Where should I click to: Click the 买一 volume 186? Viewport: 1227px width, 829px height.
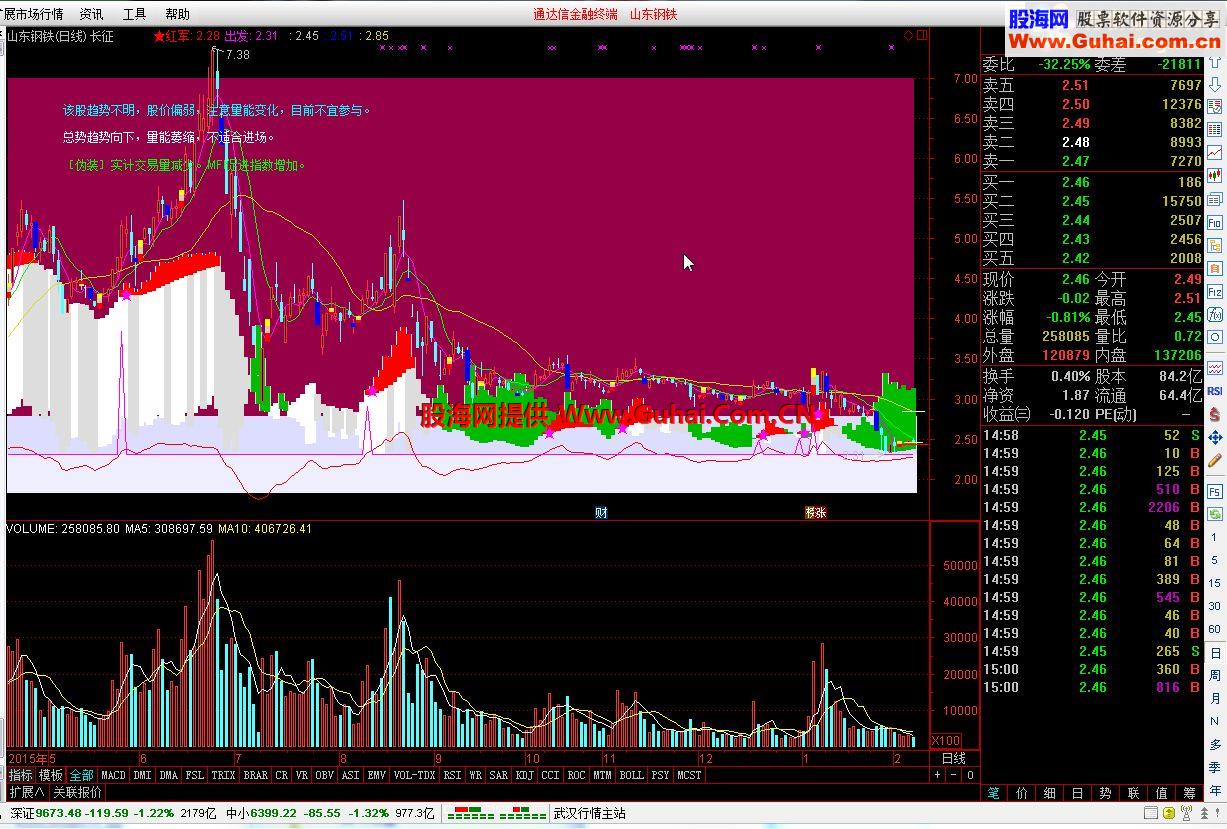coord(1189,182)
